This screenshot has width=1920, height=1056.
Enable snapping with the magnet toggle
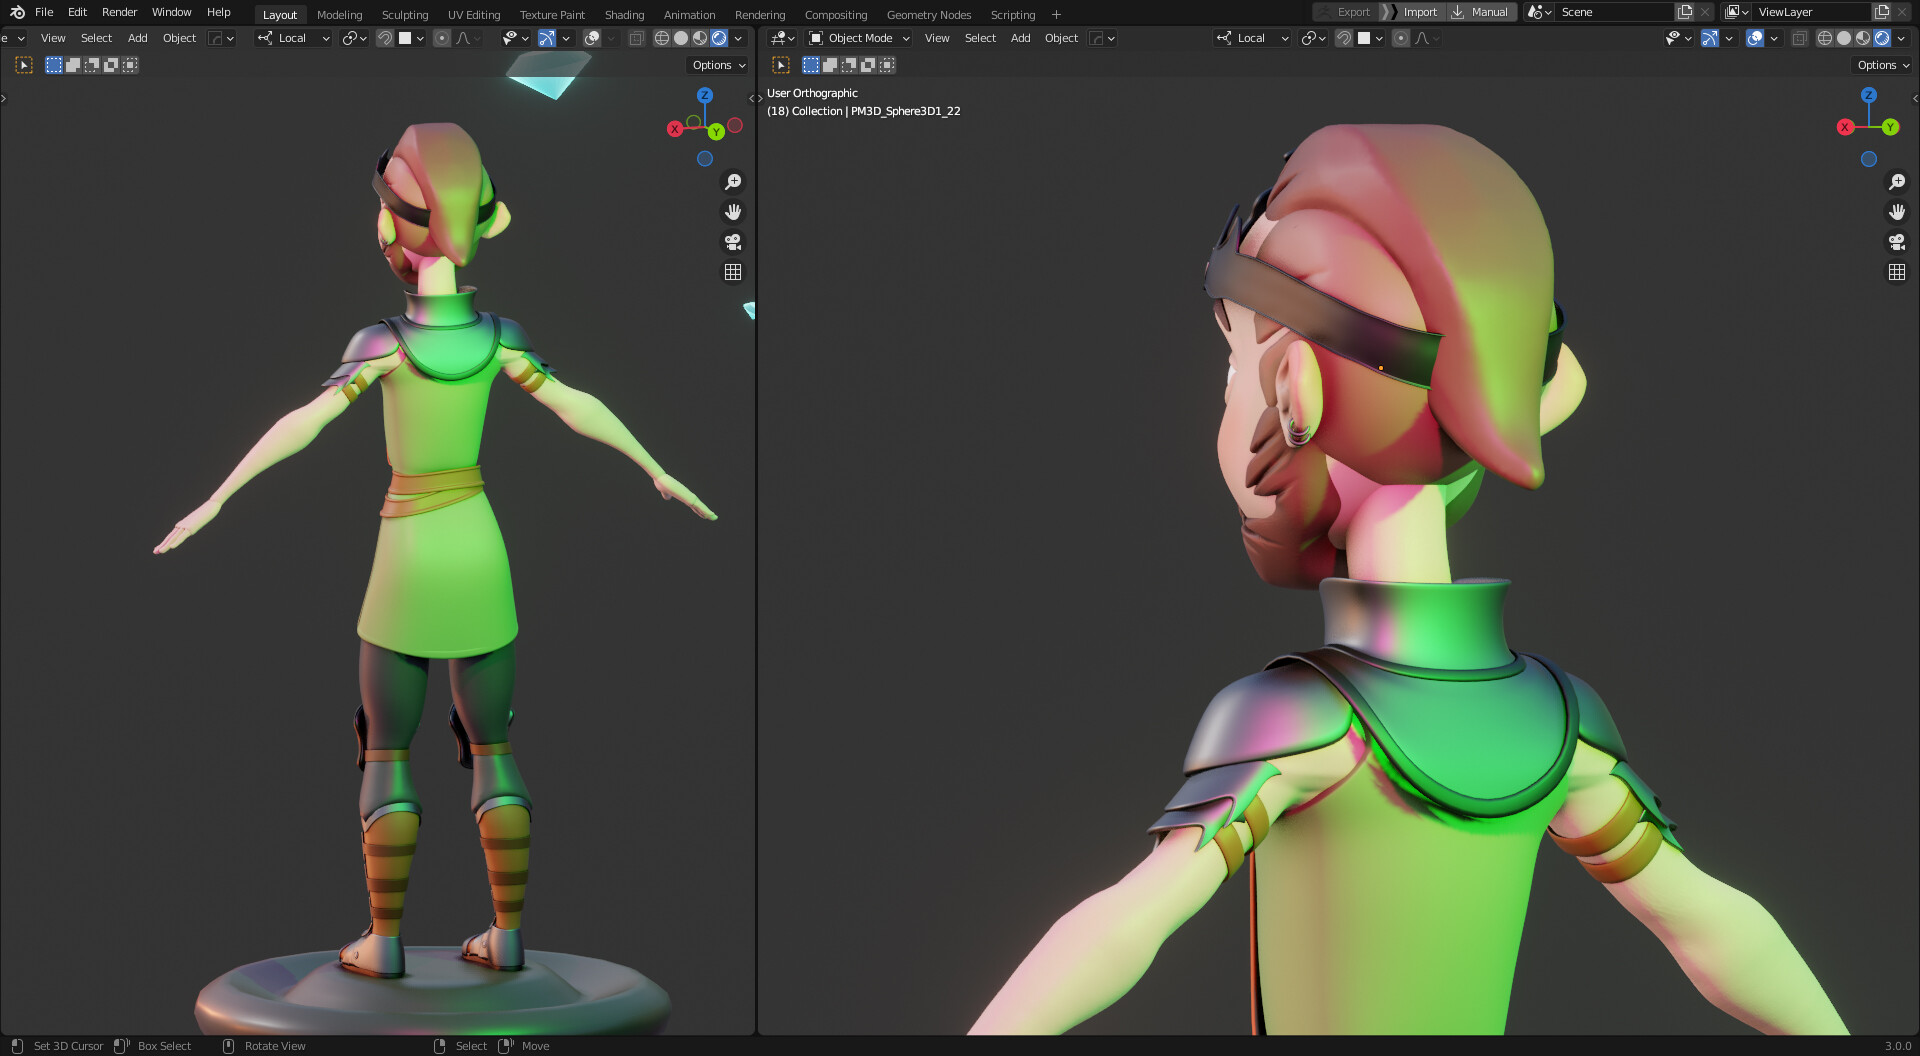tap(385, 38)
